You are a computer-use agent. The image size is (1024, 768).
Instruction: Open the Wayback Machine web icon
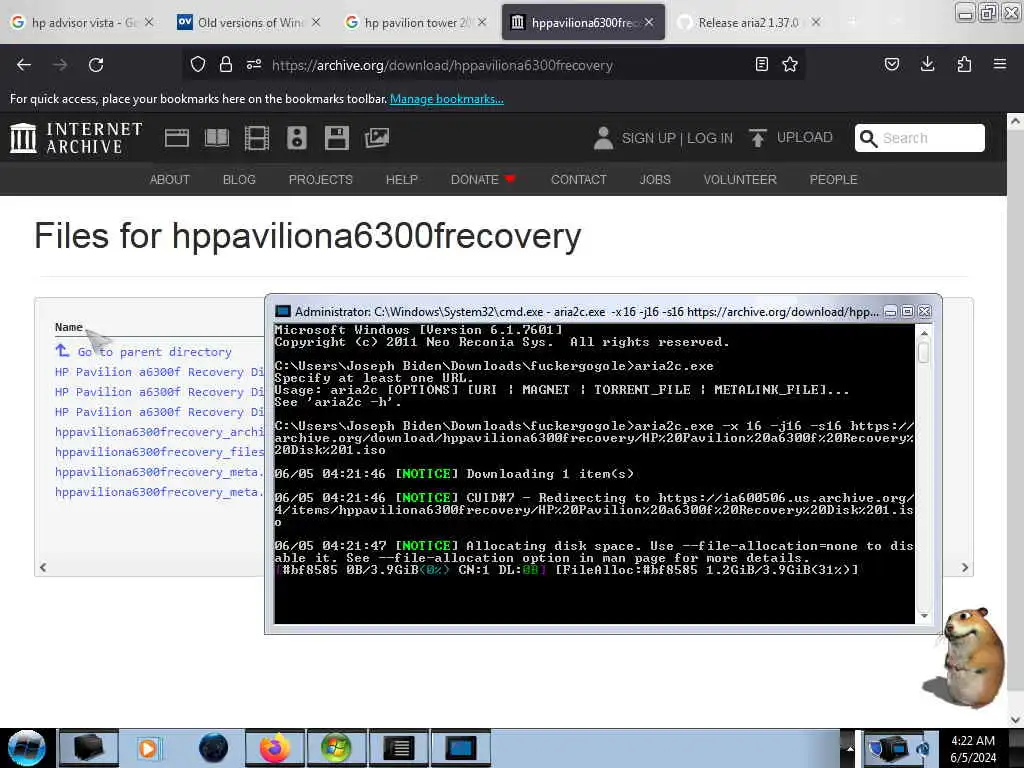[177, 138]
